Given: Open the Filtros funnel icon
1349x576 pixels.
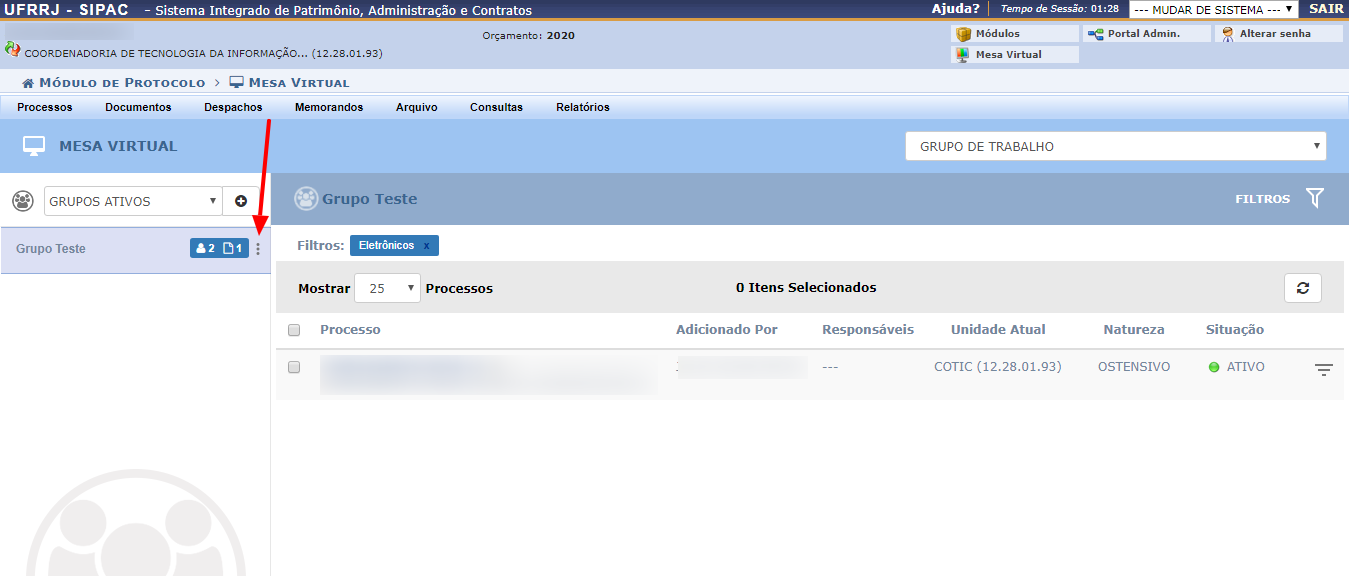Looking at the screenshot, I should tap(1314, 198).
